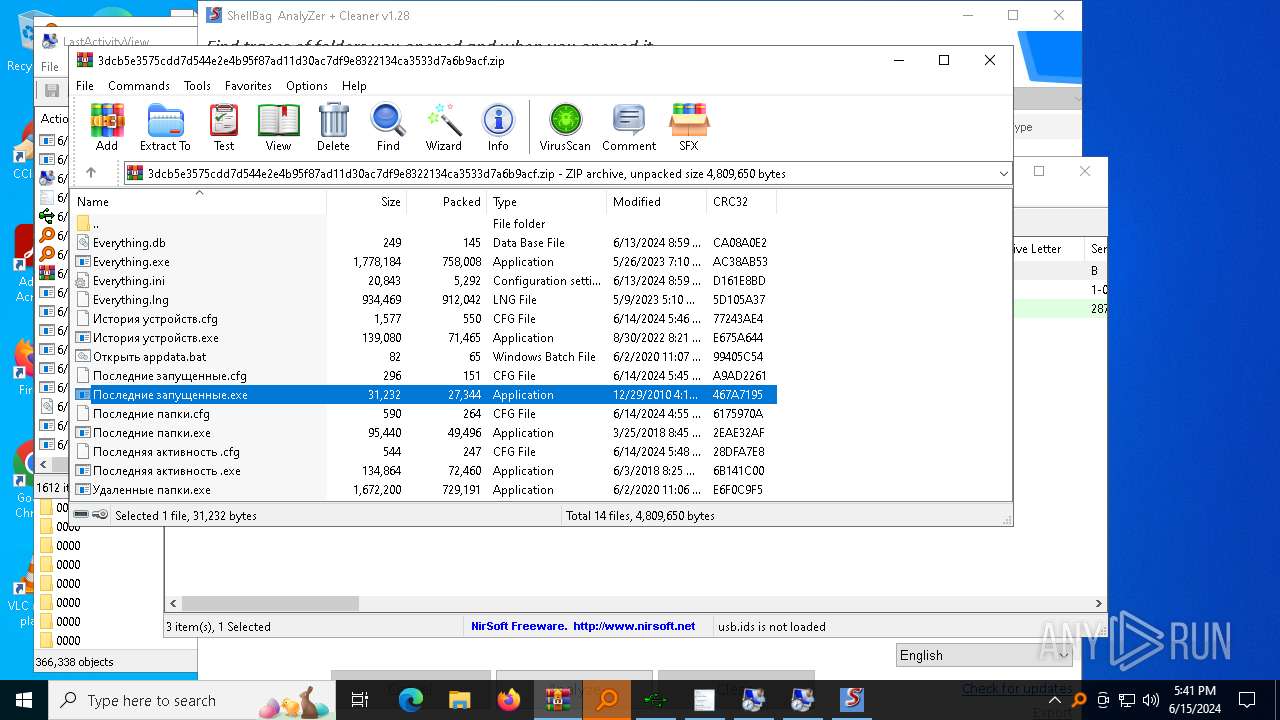Screen dimensions: 1280x720
Task: Sort by the Type column header
Action: click(546, 201)
